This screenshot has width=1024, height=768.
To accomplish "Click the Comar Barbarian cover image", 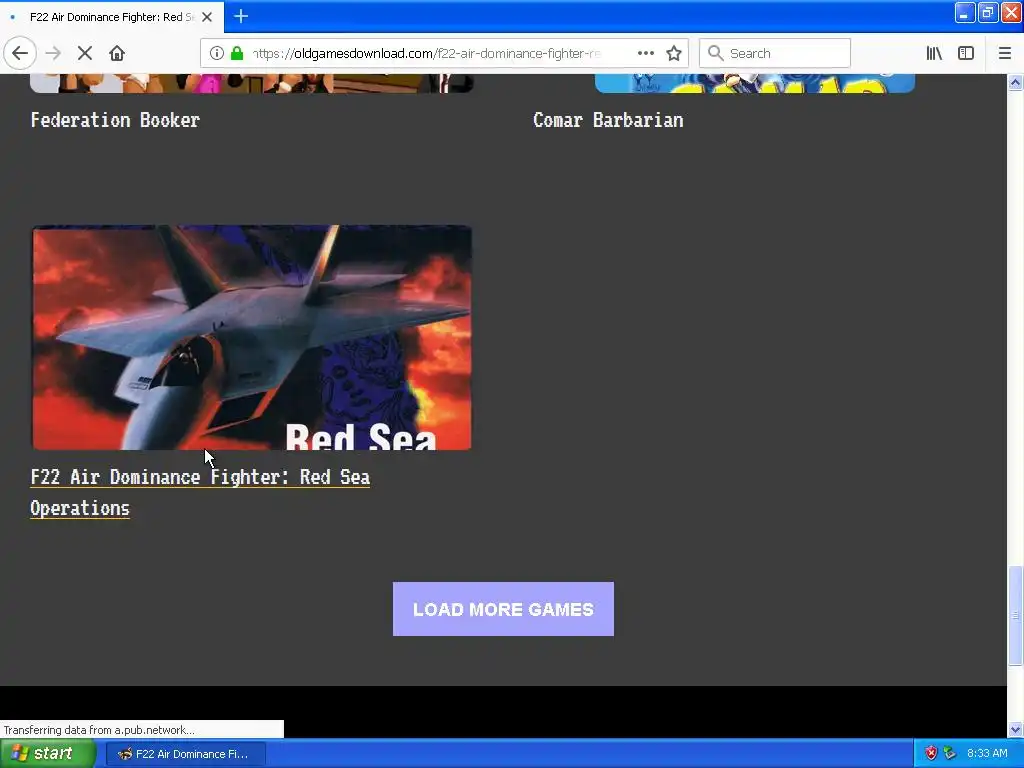I will point(755,83).
